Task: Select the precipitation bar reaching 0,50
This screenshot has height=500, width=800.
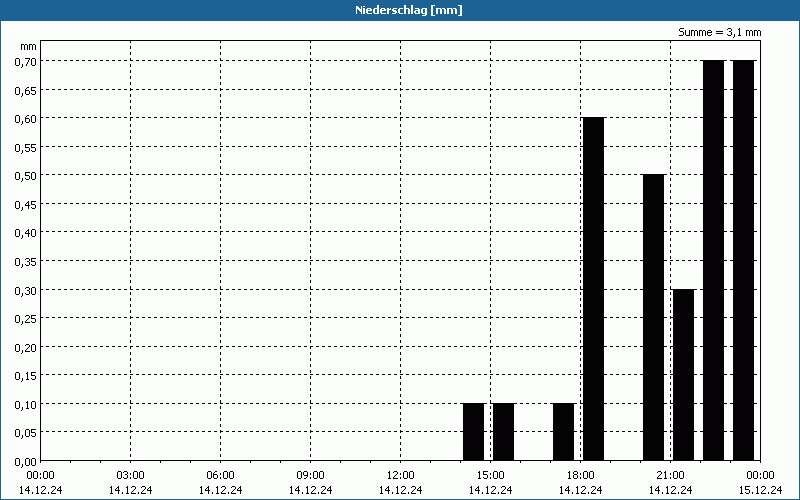Action: pos(654,318)
